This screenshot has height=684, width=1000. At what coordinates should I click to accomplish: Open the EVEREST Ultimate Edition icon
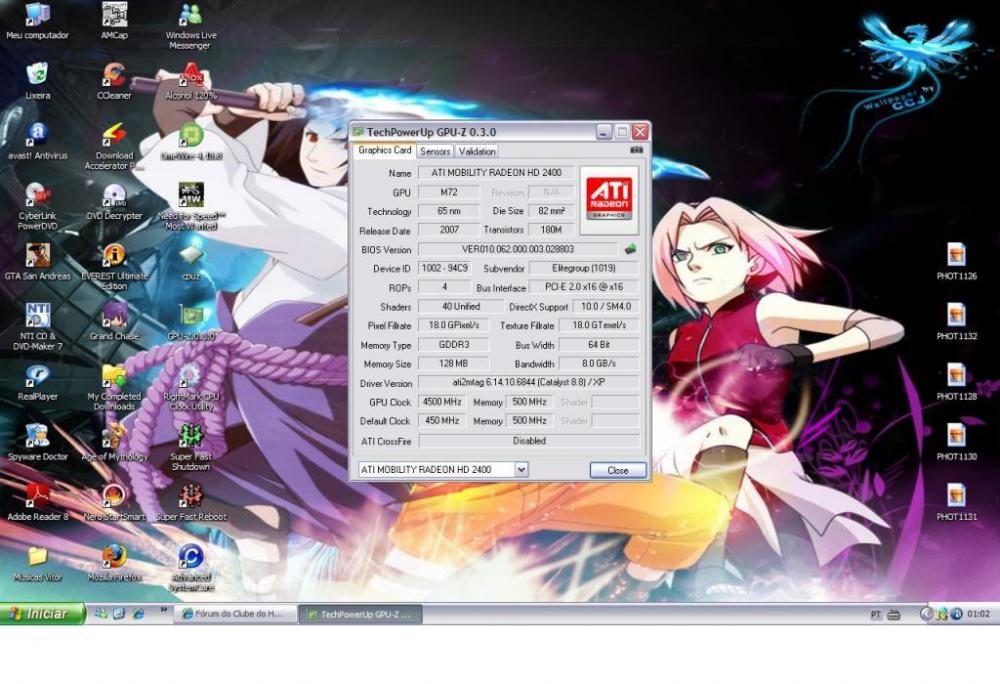pos(114,256)
